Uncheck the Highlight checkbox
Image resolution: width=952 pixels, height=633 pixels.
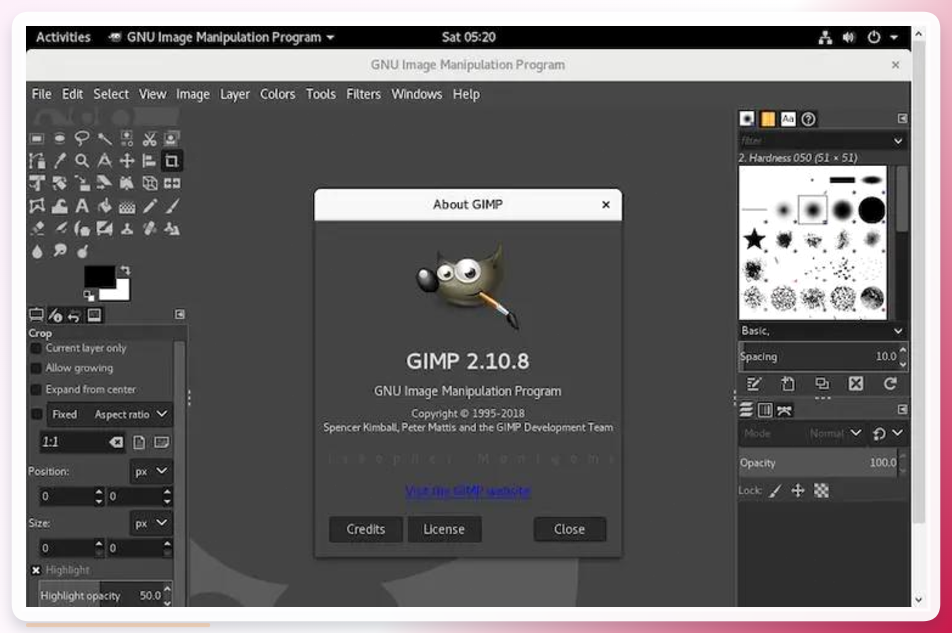36,570
